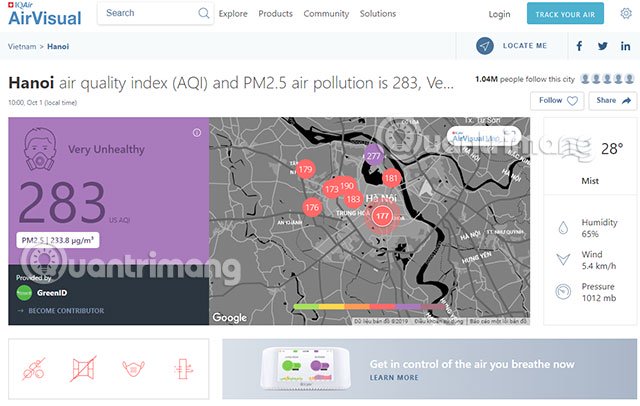This screenshot has width=640, height=406.
Task: Open the Community menu
Action: 326,13
